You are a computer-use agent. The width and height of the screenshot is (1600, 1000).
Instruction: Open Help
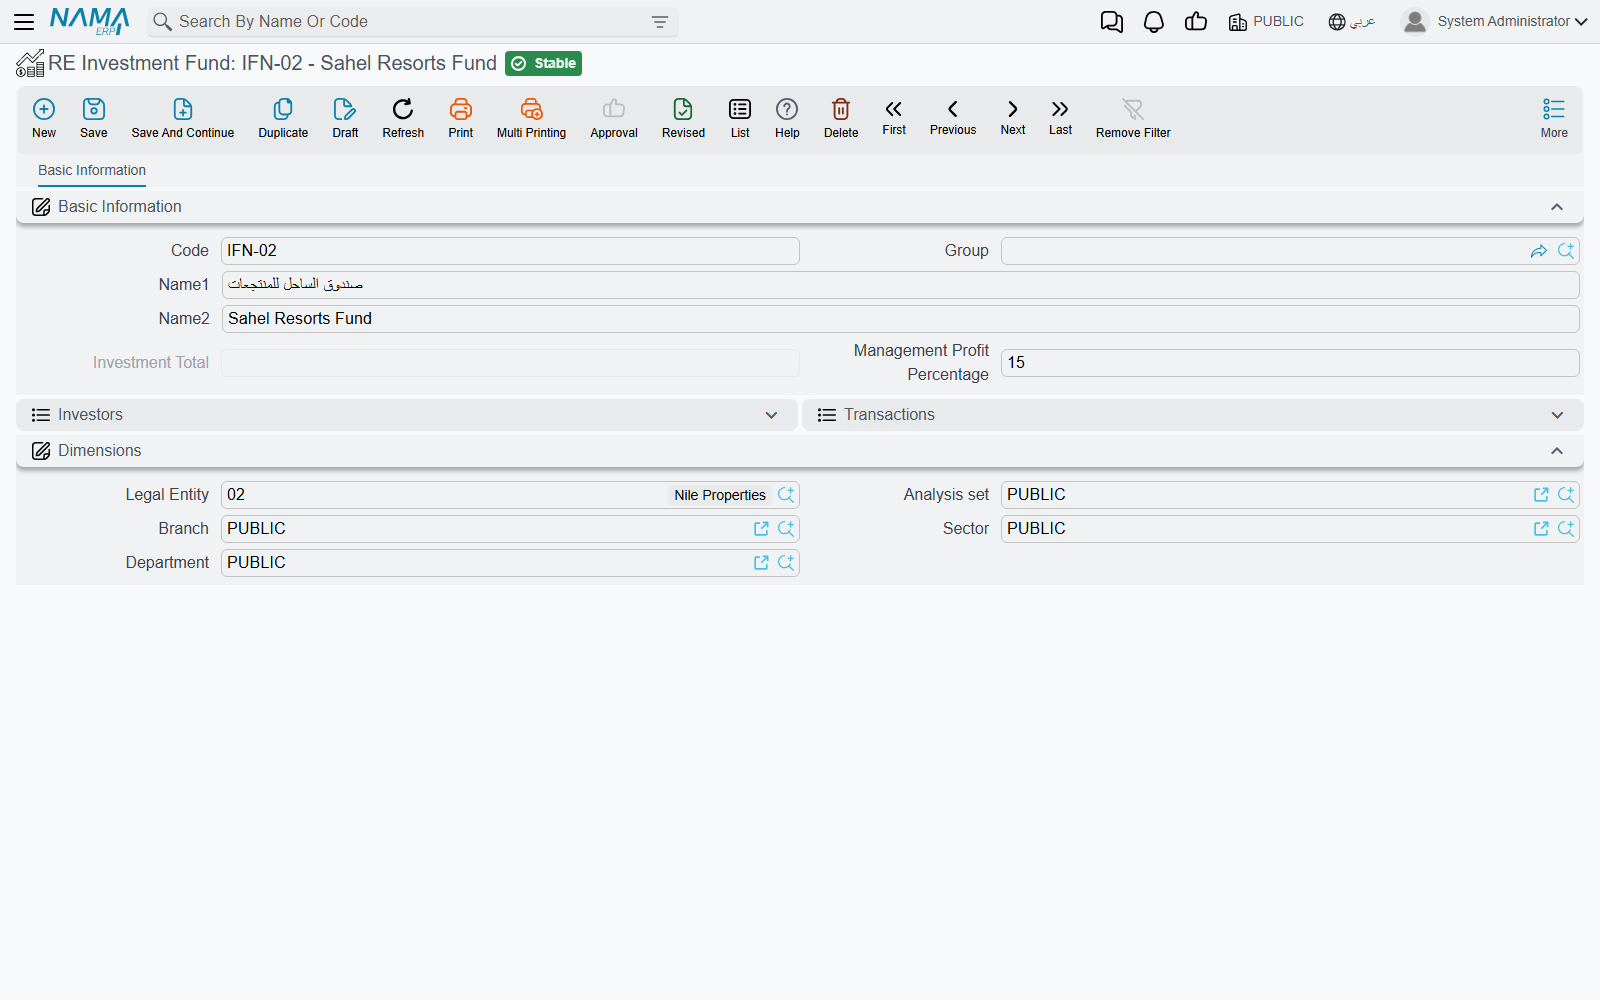click(787, 118)
